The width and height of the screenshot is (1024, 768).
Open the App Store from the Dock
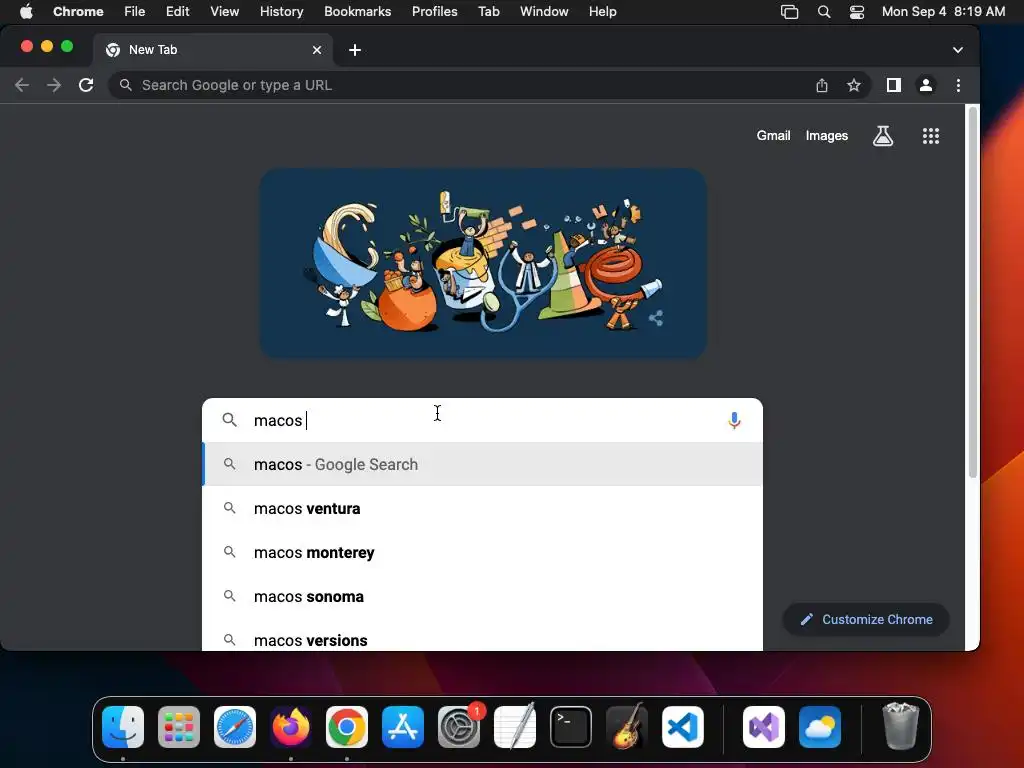[x=403, y=727]
